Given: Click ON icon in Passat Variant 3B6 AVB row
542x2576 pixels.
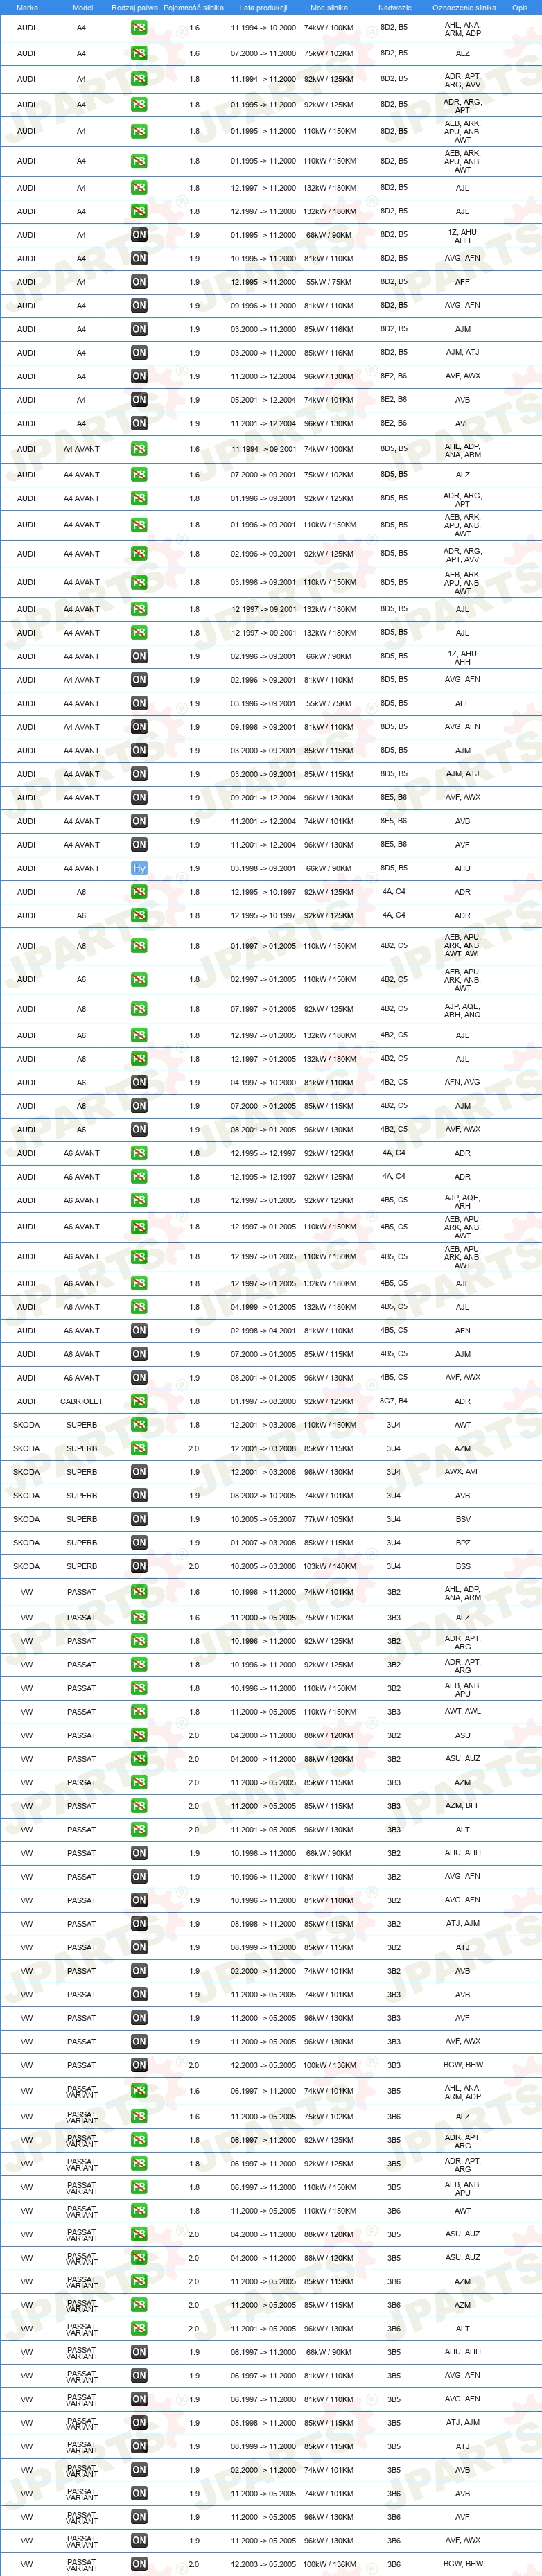Looking at the screenshot, I should point(139,2493).
